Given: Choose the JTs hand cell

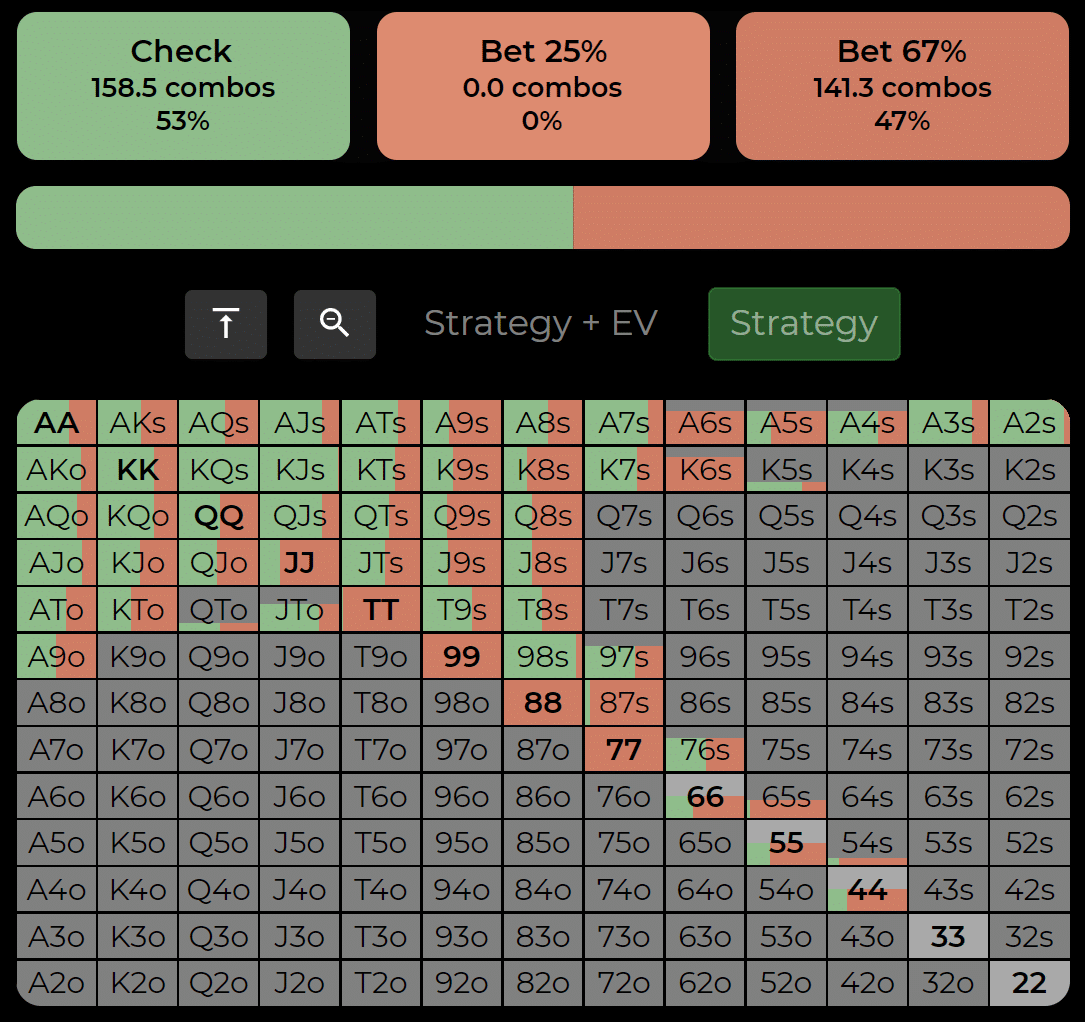Looking at the screenshot, I should tap(381, 563).
